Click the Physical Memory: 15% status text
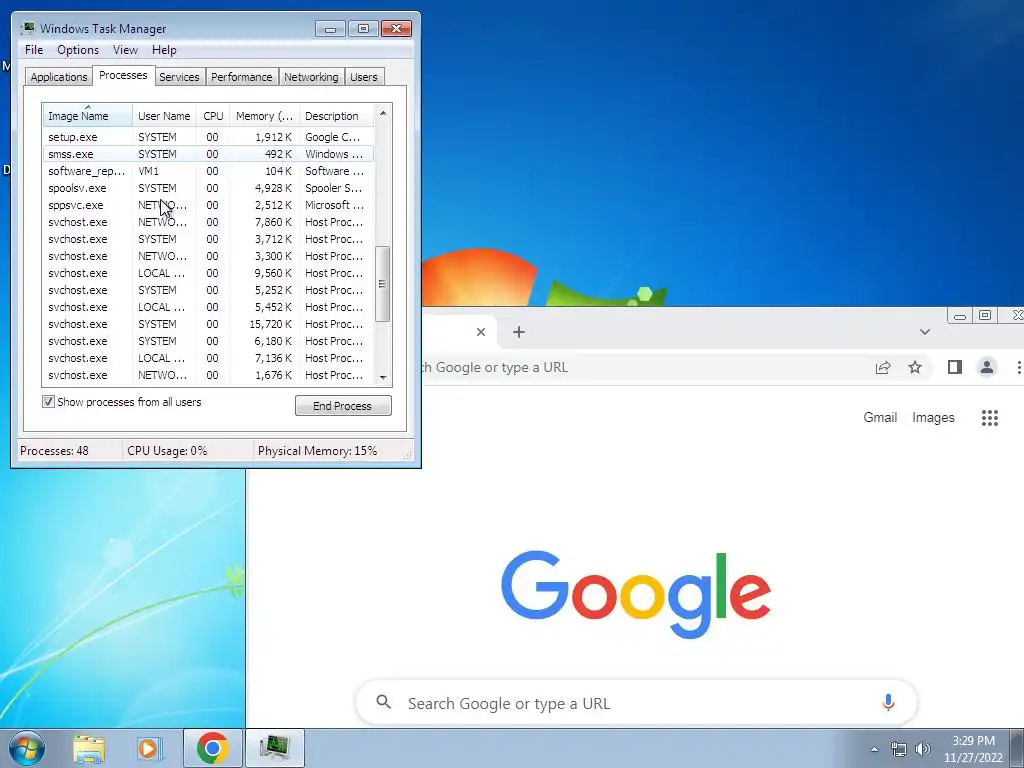This screenshot has height=768, width=1024. pos(317,451)
